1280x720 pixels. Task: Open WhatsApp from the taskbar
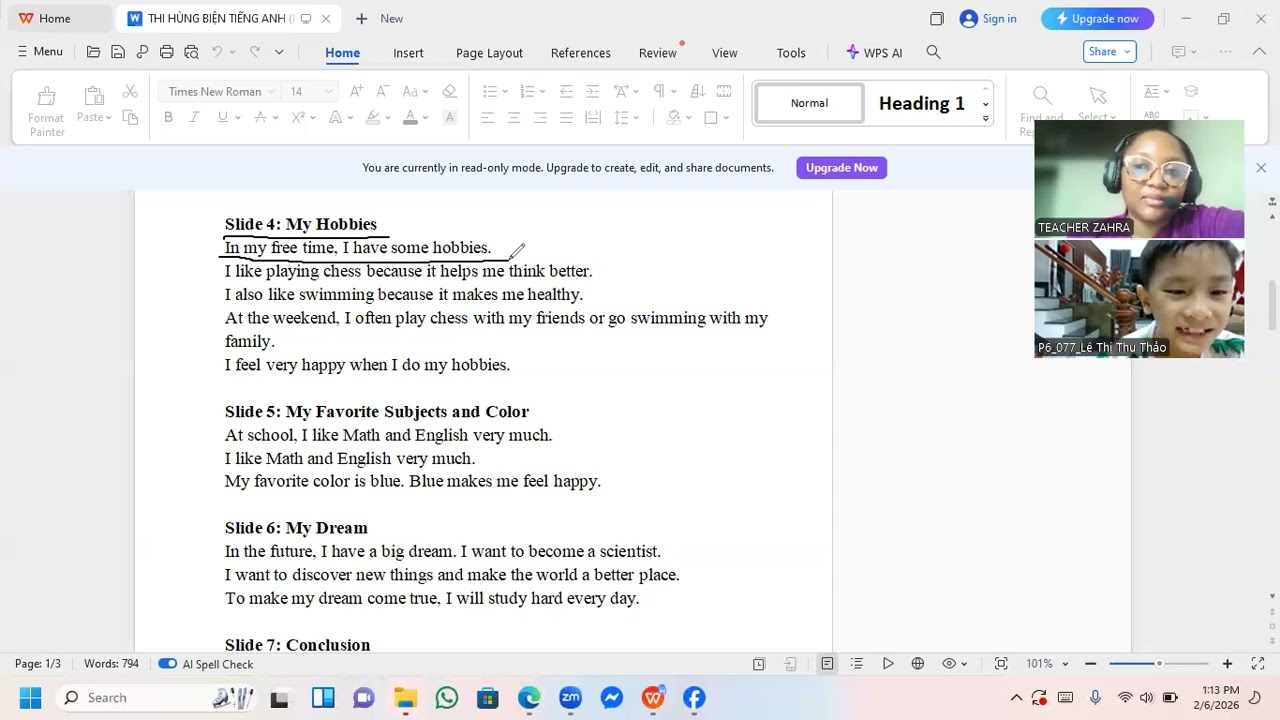click(x=446, y=697)
